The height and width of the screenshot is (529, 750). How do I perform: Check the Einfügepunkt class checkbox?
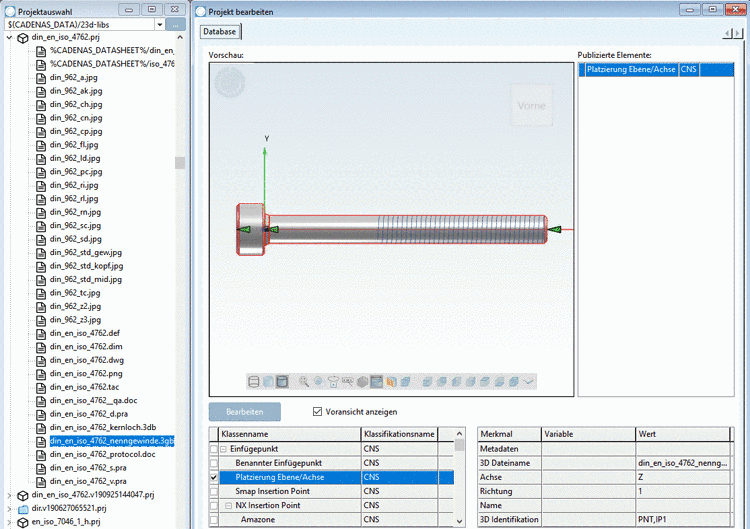coord(214,449)
